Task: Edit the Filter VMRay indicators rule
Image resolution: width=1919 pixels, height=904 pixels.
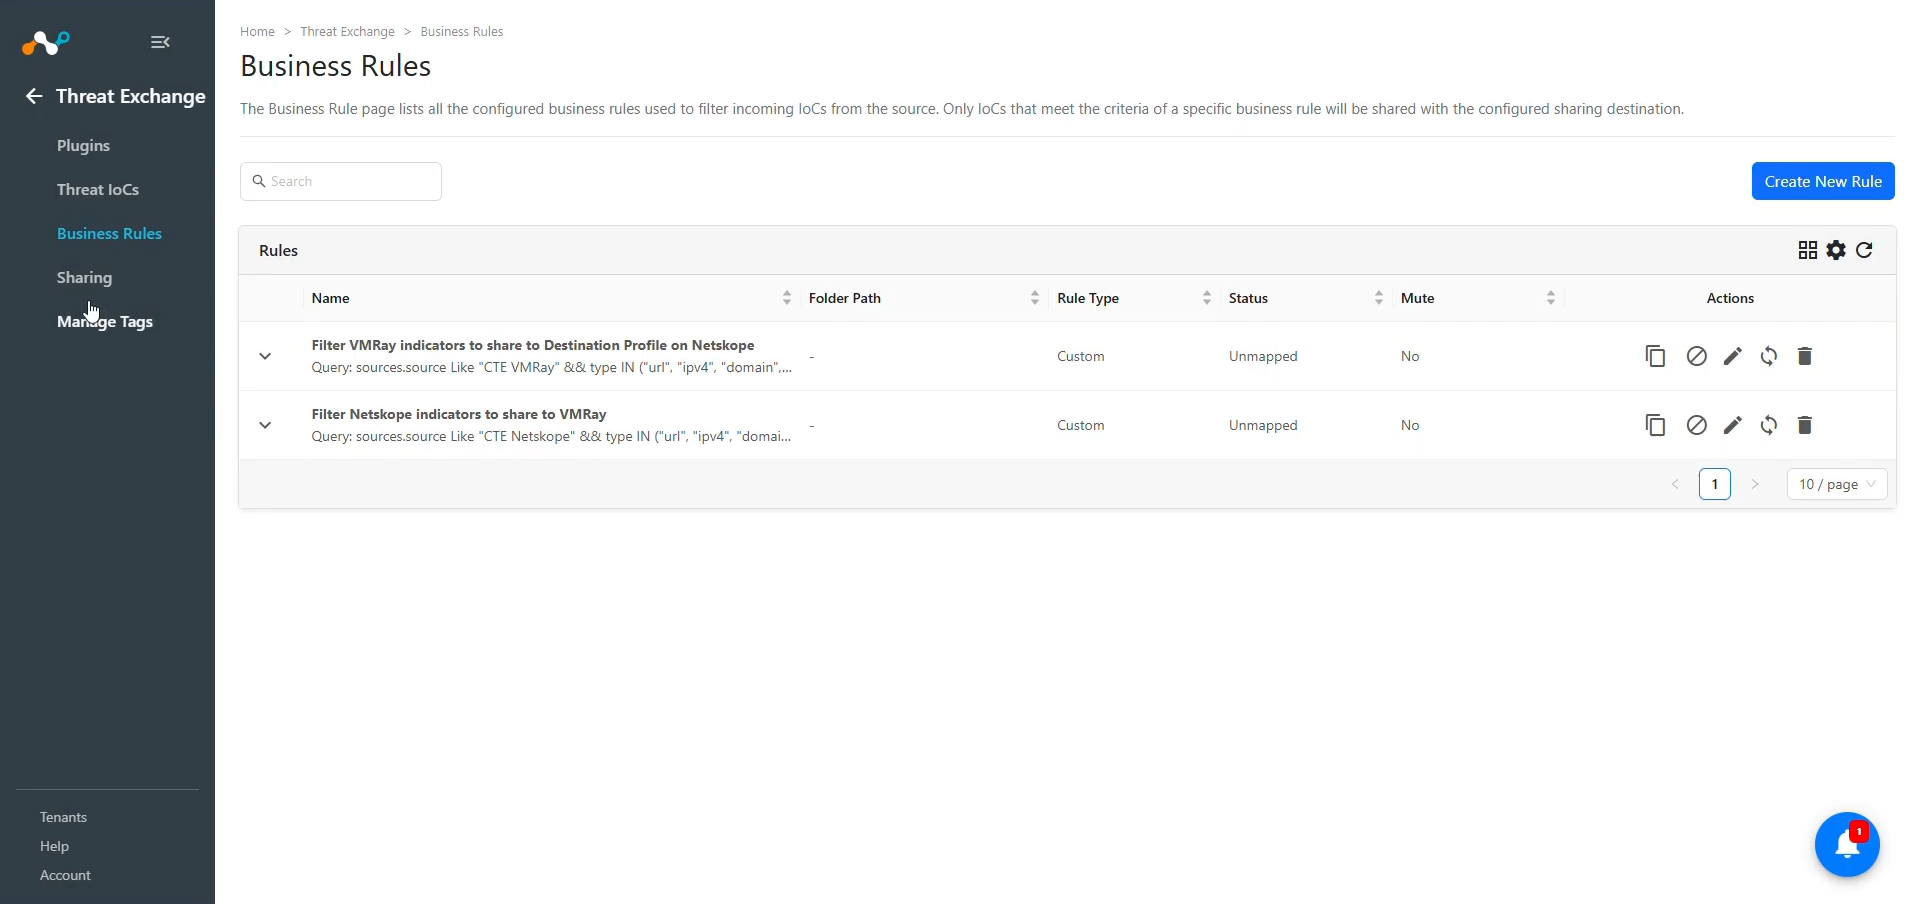Action: pos(1732,356)
